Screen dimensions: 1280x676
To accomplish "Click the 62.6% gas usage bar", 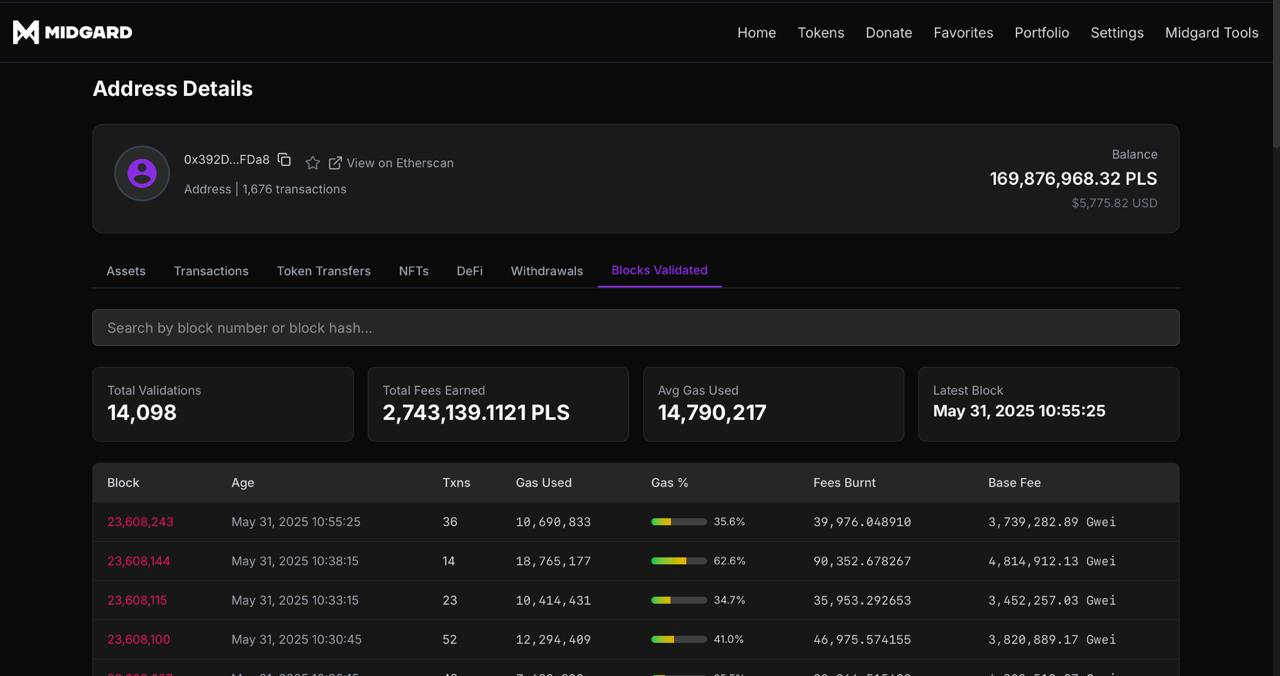I will (x=679, y=561).
